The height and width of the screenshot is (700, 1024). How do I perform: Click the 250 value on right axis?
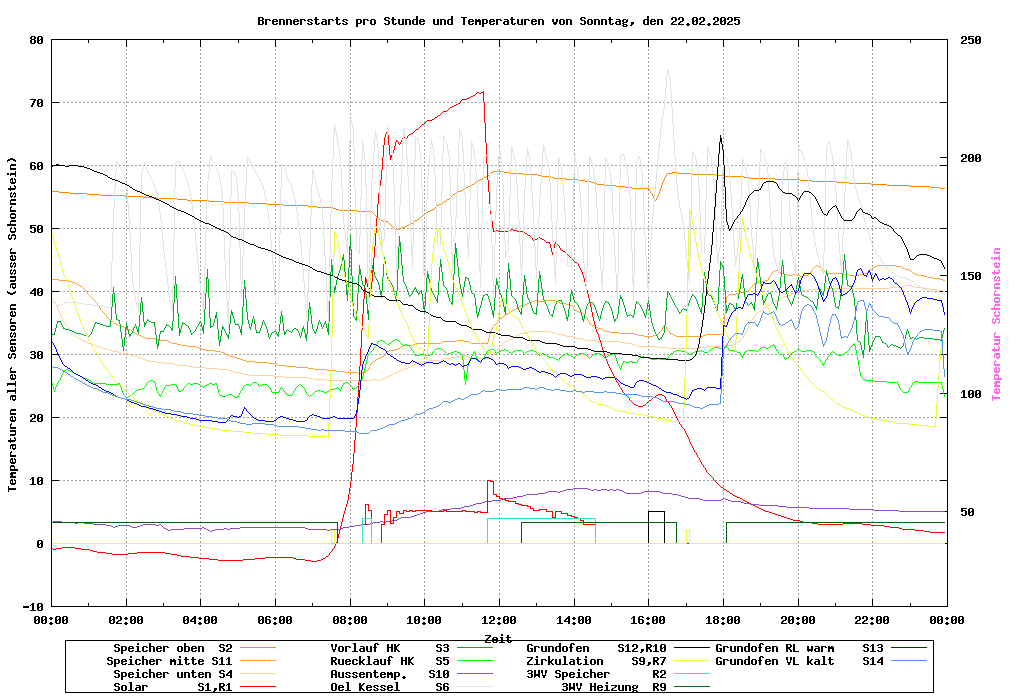(x=970, y=40)
